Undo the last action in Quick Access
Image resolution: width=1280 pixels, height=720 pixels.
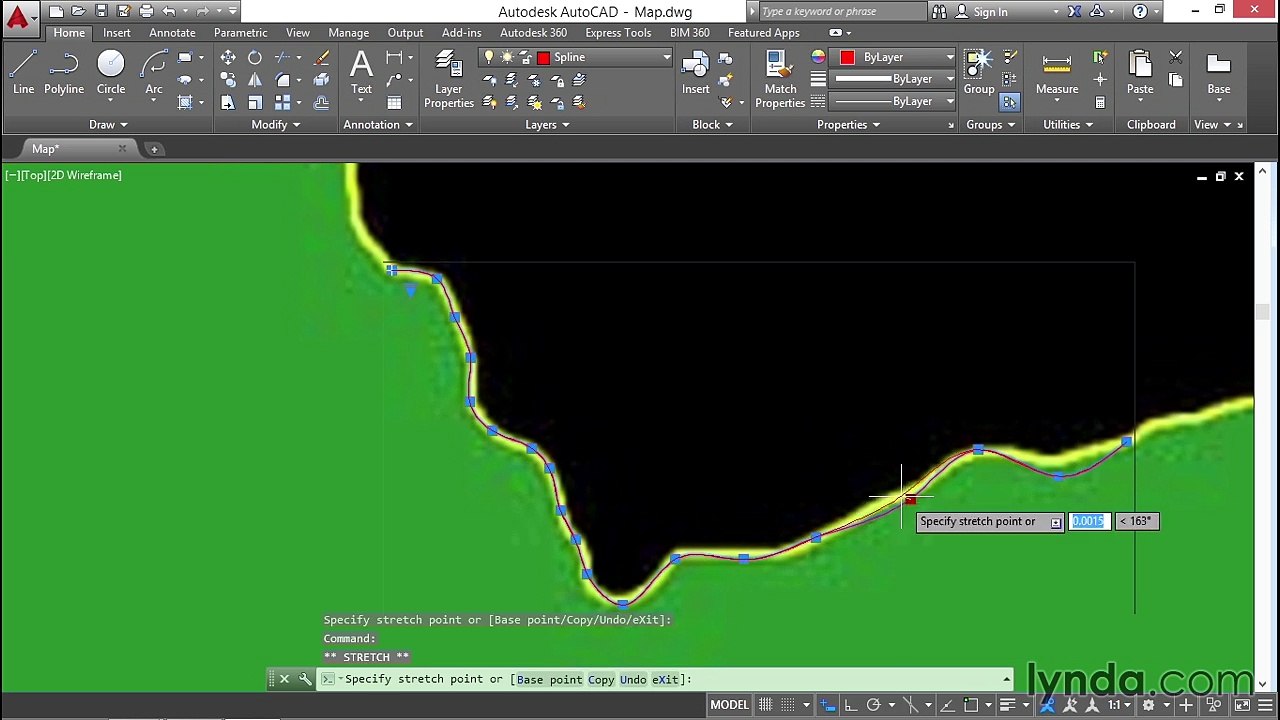[x=169, y=11]
